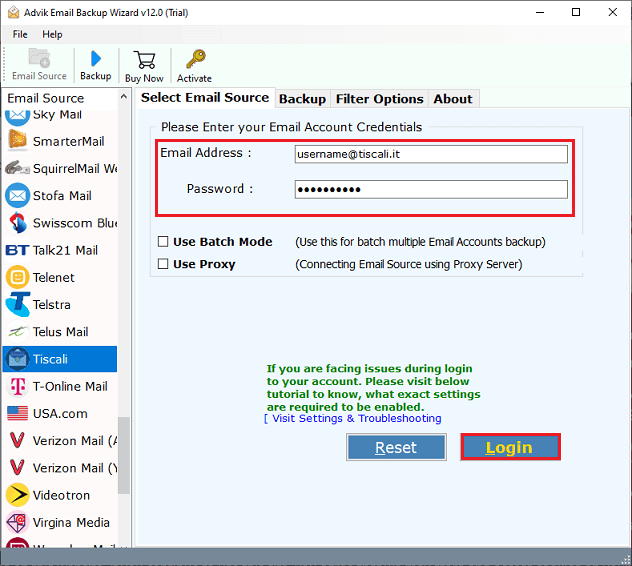The width and height of the screenshot is (632, 566).
Task: Click the Backup play icon in the toolbar
Action: pos(96,59)
